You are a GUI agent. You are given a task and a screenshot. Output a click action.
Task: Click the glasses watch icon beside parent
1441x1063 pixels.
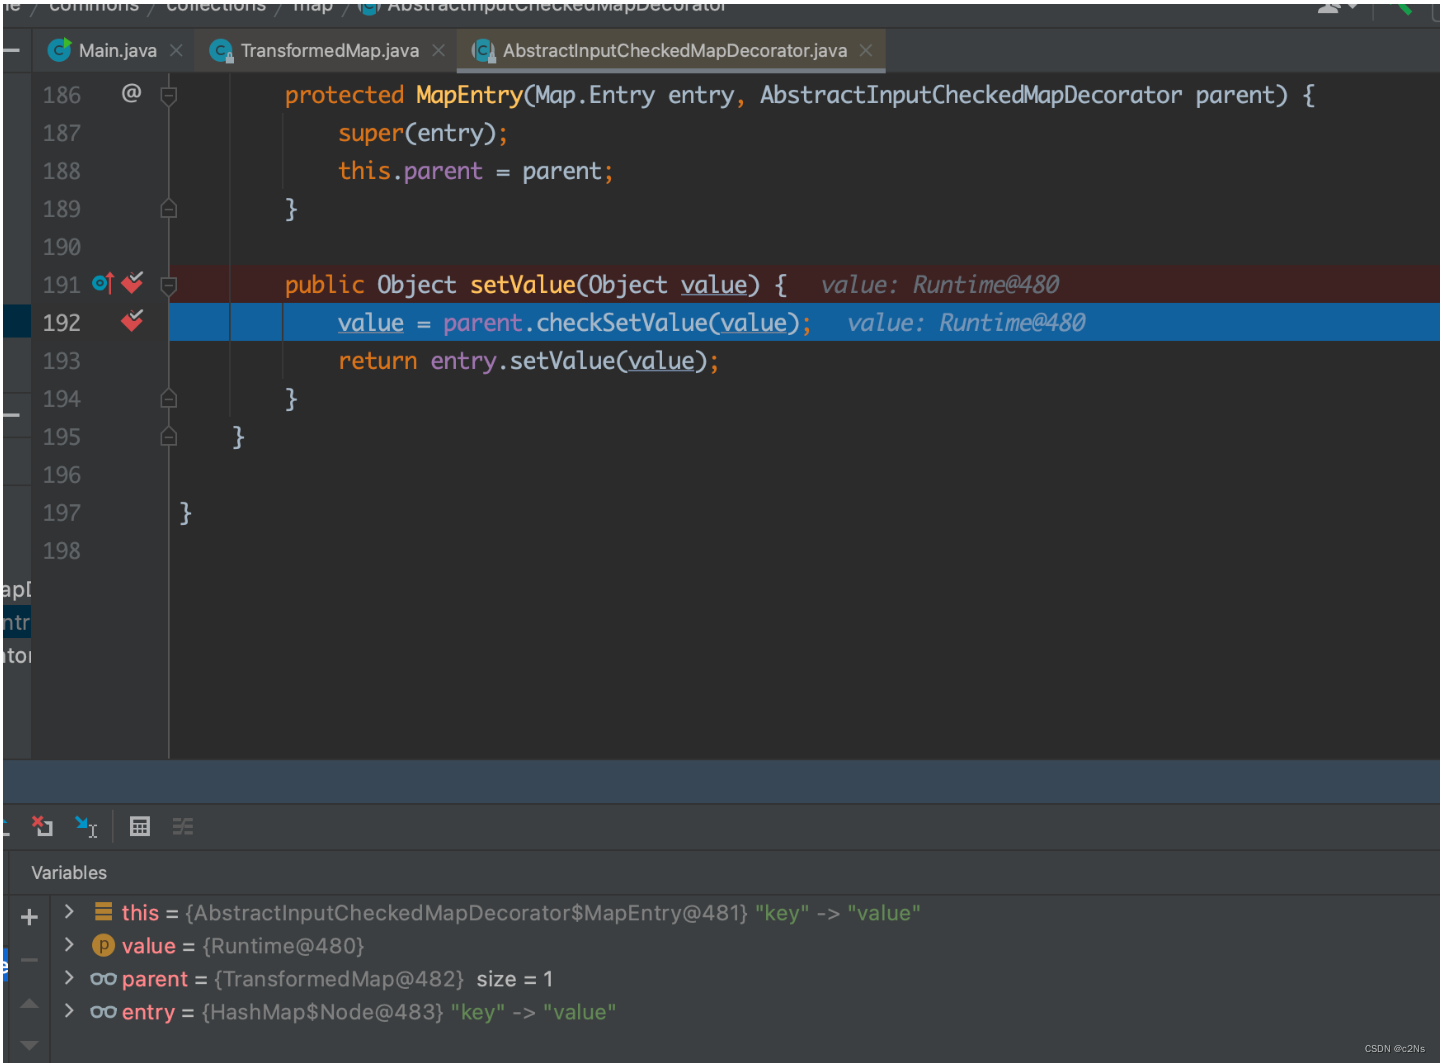click(103, 979)
